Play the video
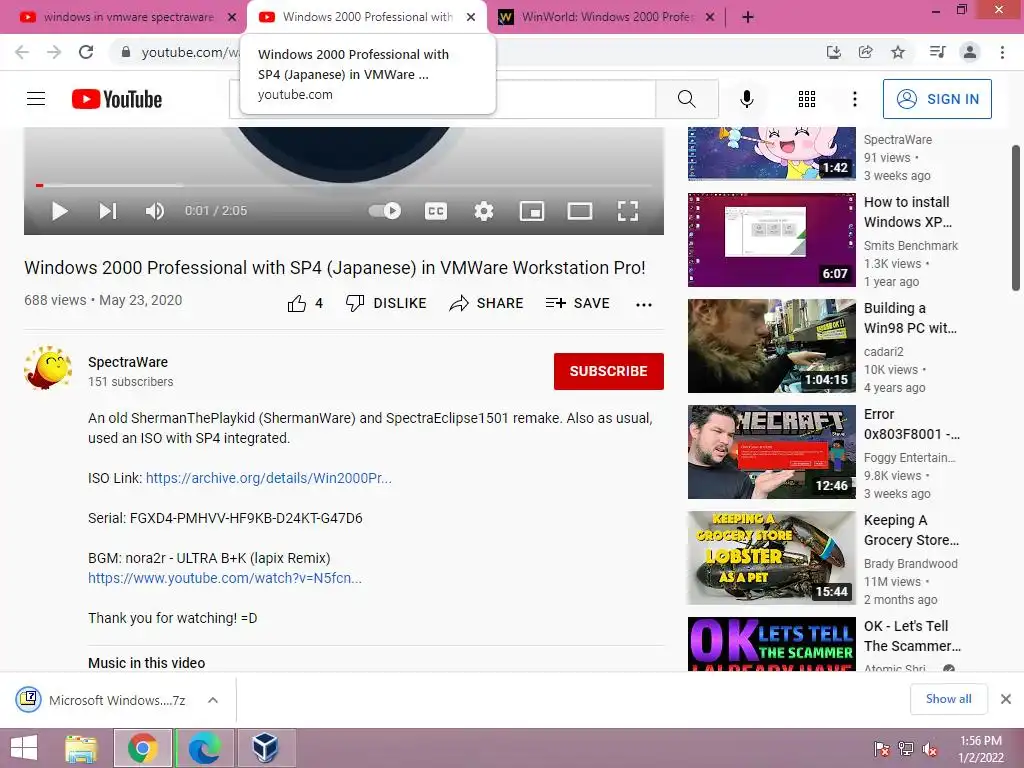This screenshot has height=768, width=1024. 59,211
